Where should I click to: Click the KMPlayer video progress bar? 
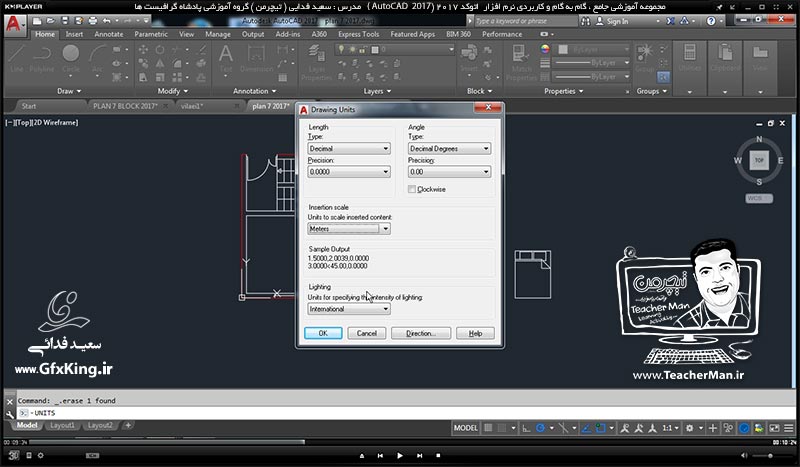point(400,442)
